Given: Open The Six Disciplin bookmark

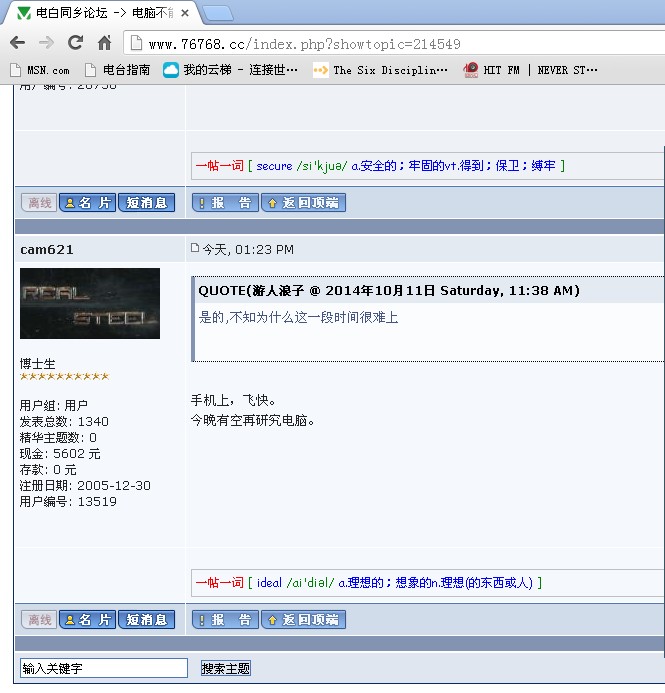Looking at the screenshot, I should 381,70.
